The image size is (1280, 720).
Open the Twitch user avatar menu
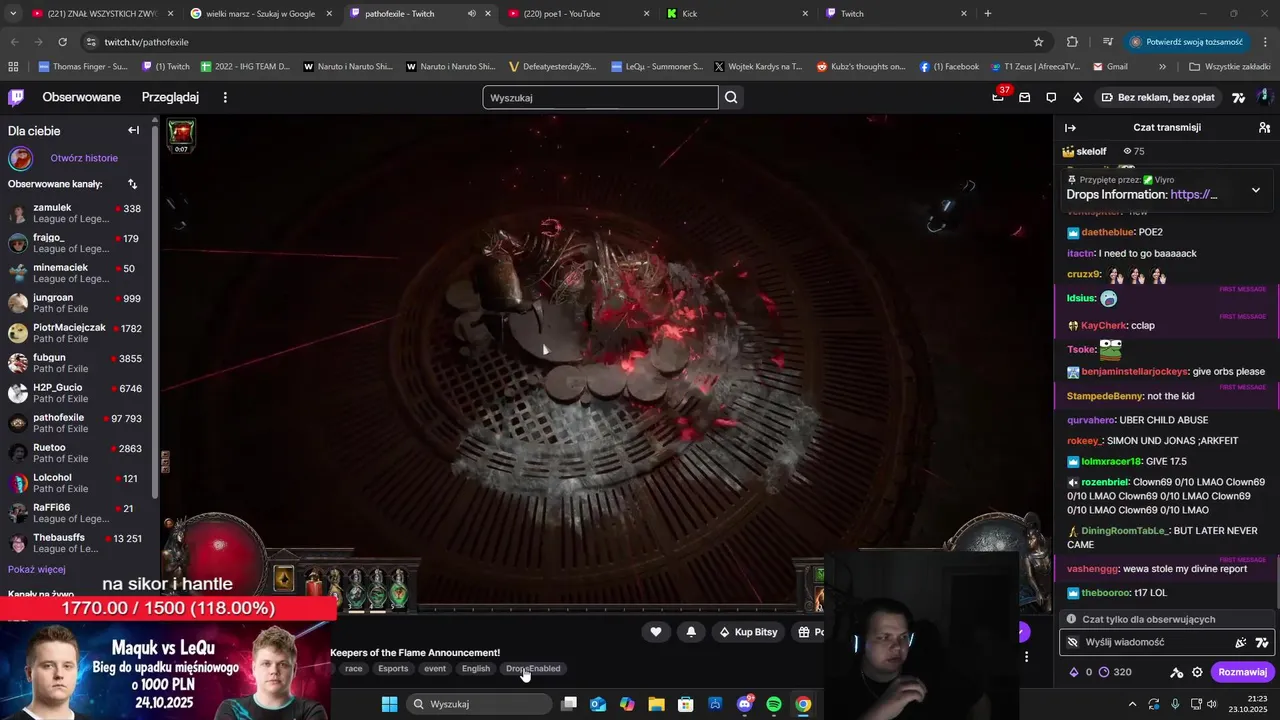click(x=1264, y=97)
